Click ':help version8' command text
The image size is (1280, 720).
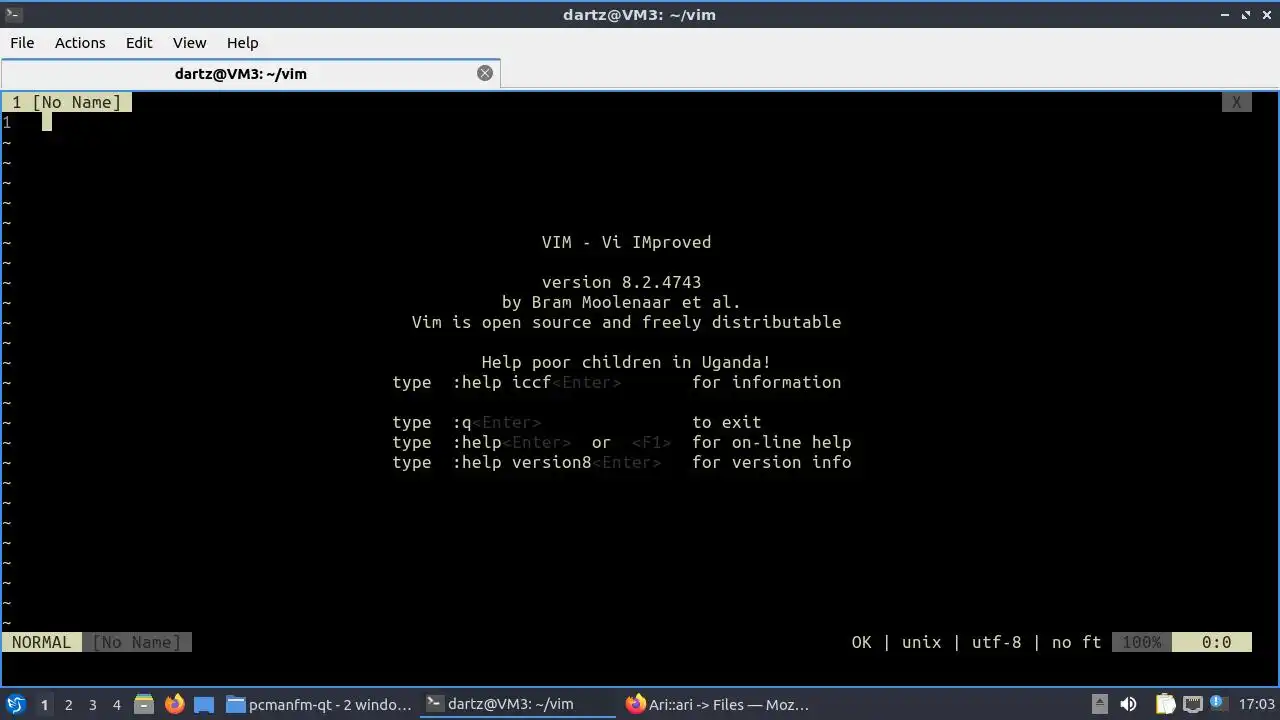coord(521,462)
